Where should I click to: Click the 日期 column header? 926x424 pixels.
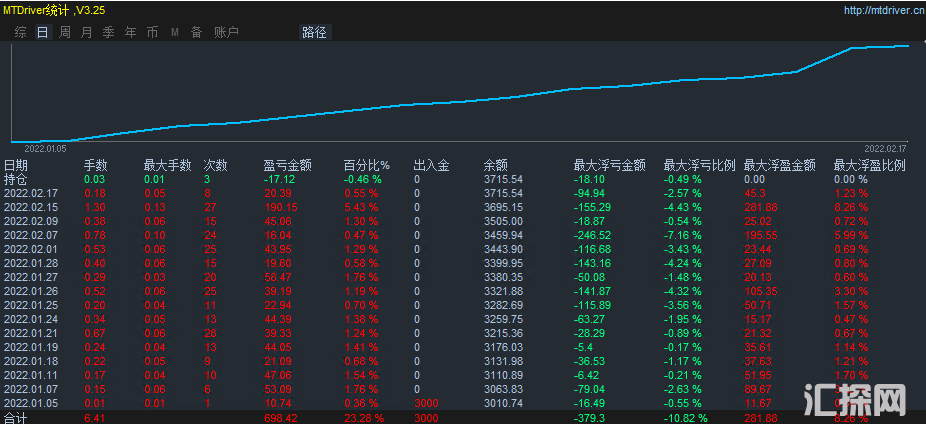(16, 165)
